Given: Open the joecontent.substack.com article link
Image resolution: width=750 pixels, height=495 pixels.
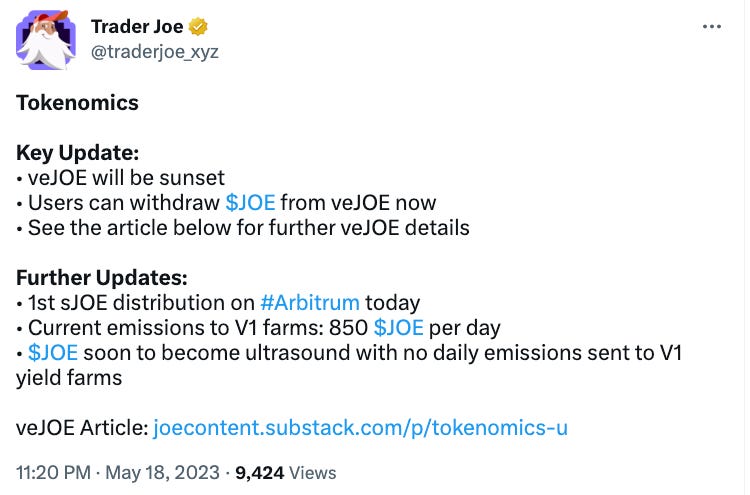Looking at the screenshot, I should (x=360, y=428).
